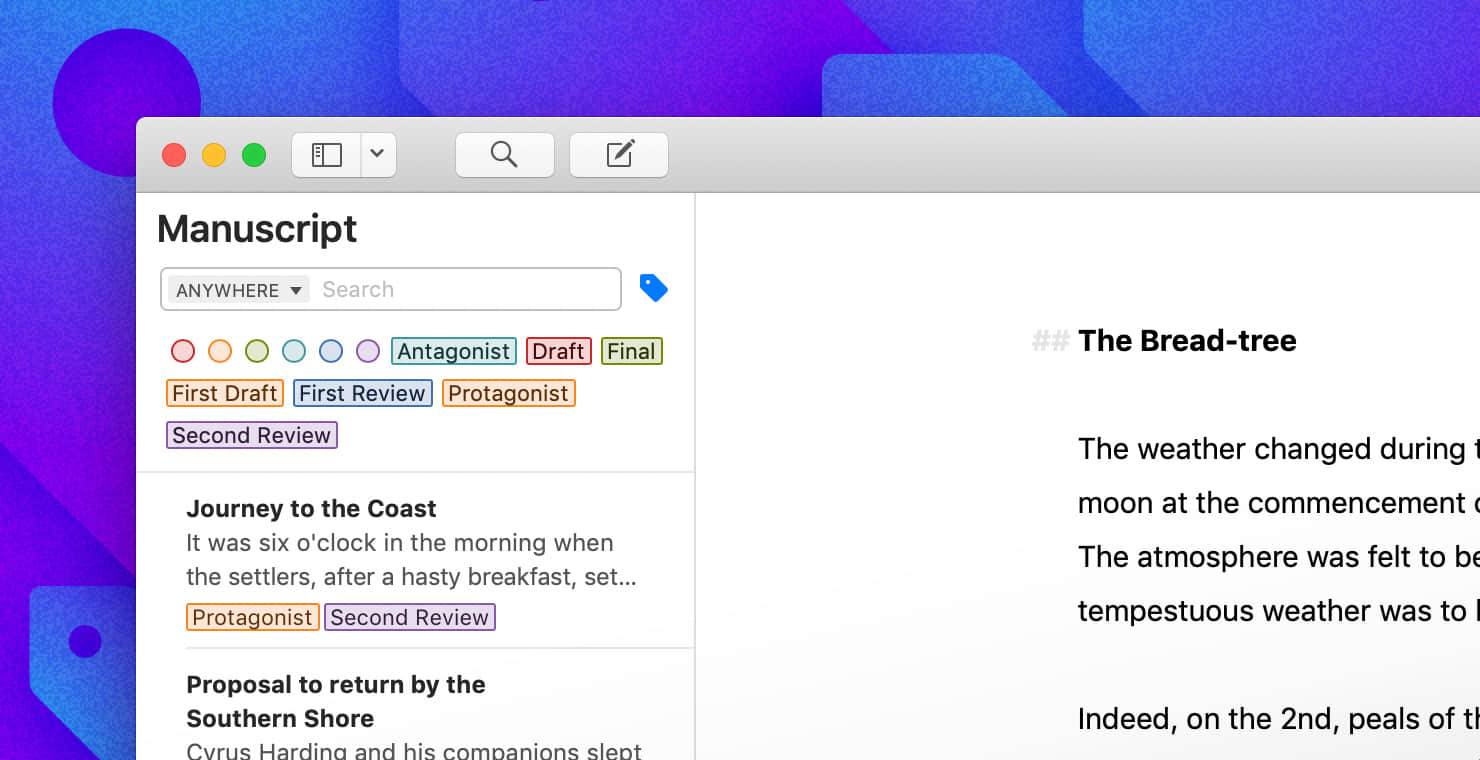The height and width of the screenshot is (760, 1480).
Task: Open Proposal to return by the Southern Shore
Action: [x=415, y=705]
